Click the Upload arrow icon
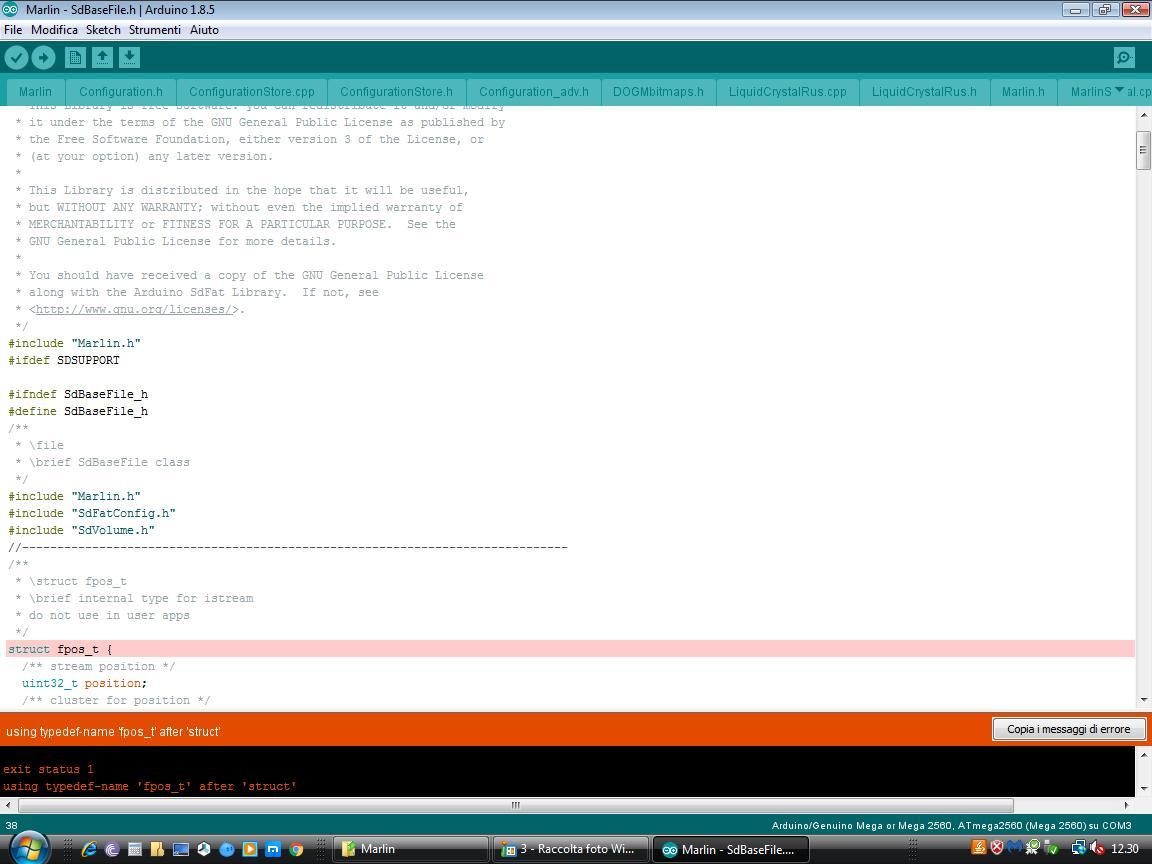The width and height of the screenshot is (1152, 864). click(43, 58)
